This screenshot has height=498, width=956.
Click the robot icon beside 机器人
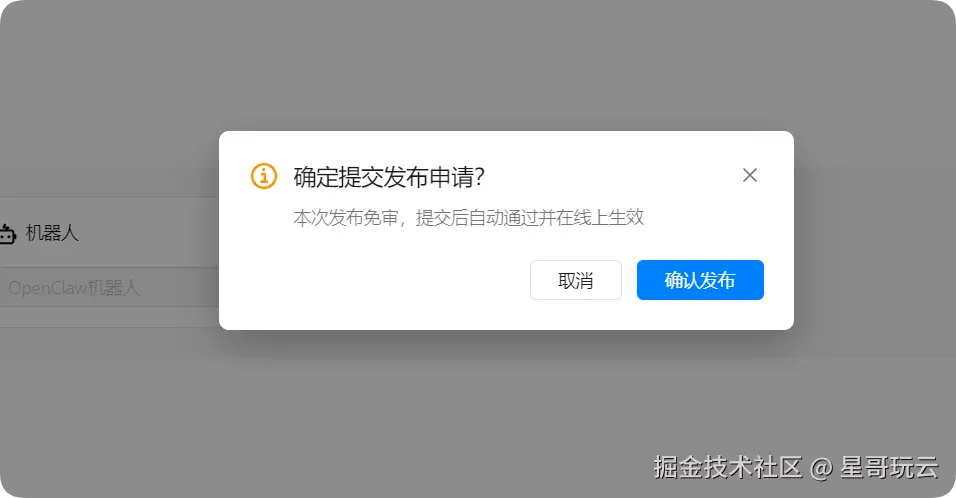7,233
